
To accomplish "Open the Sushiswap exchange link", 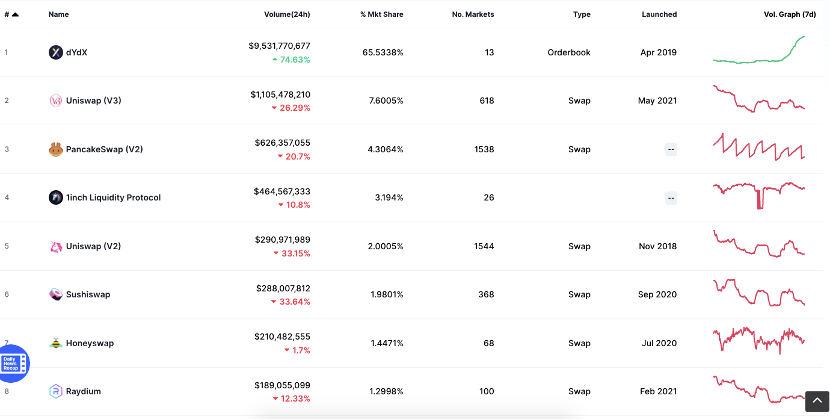I will (88, 294).
